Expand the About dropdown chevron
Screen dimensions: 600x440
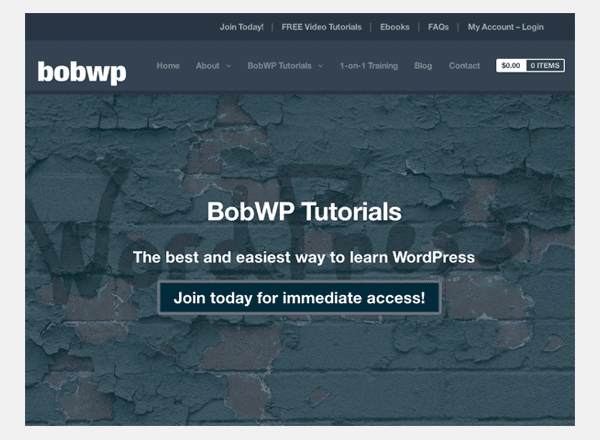point(228,66)
